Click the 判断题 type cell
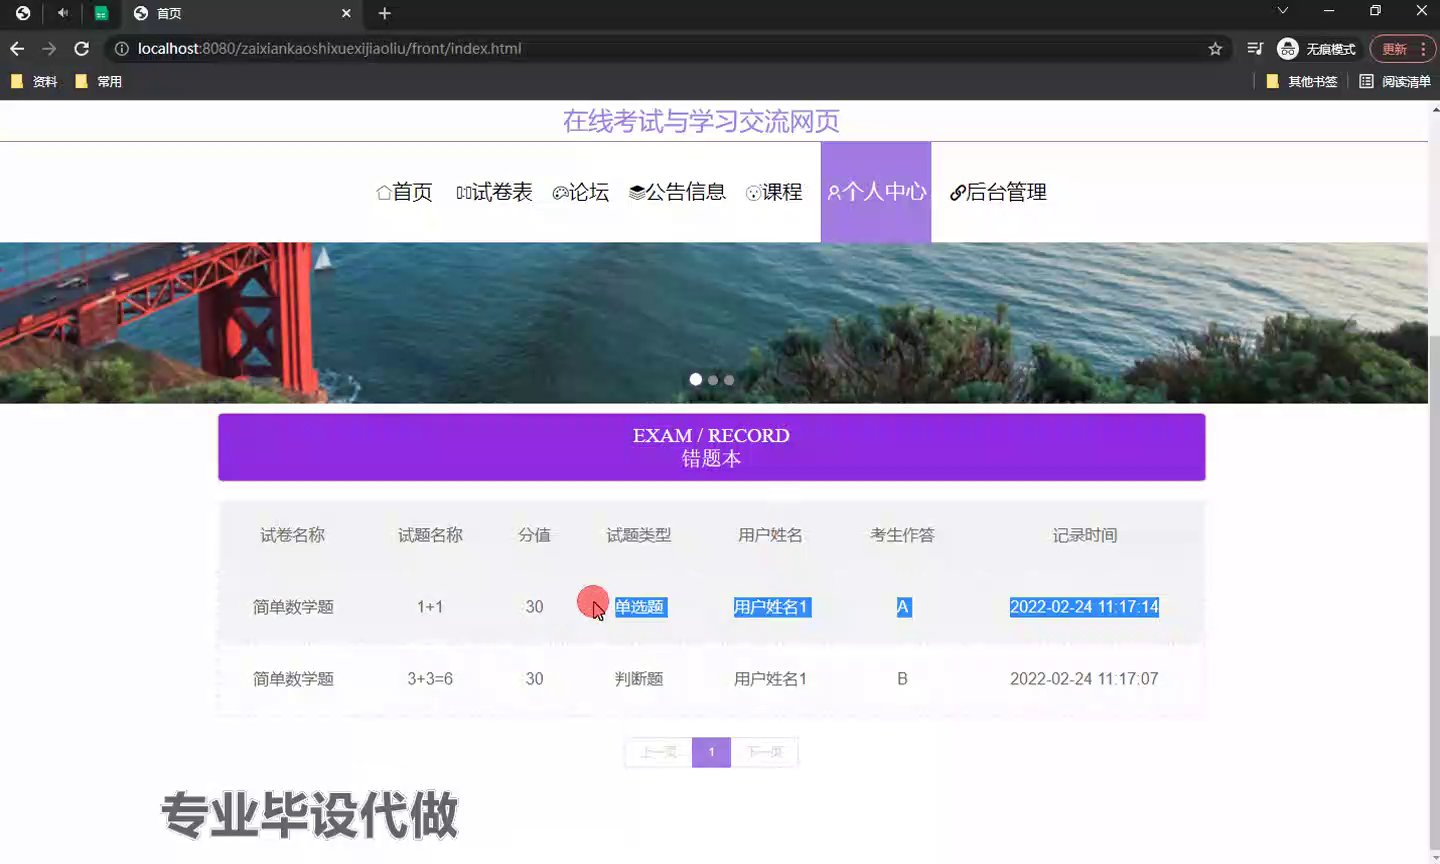 [x=639, y=679]
